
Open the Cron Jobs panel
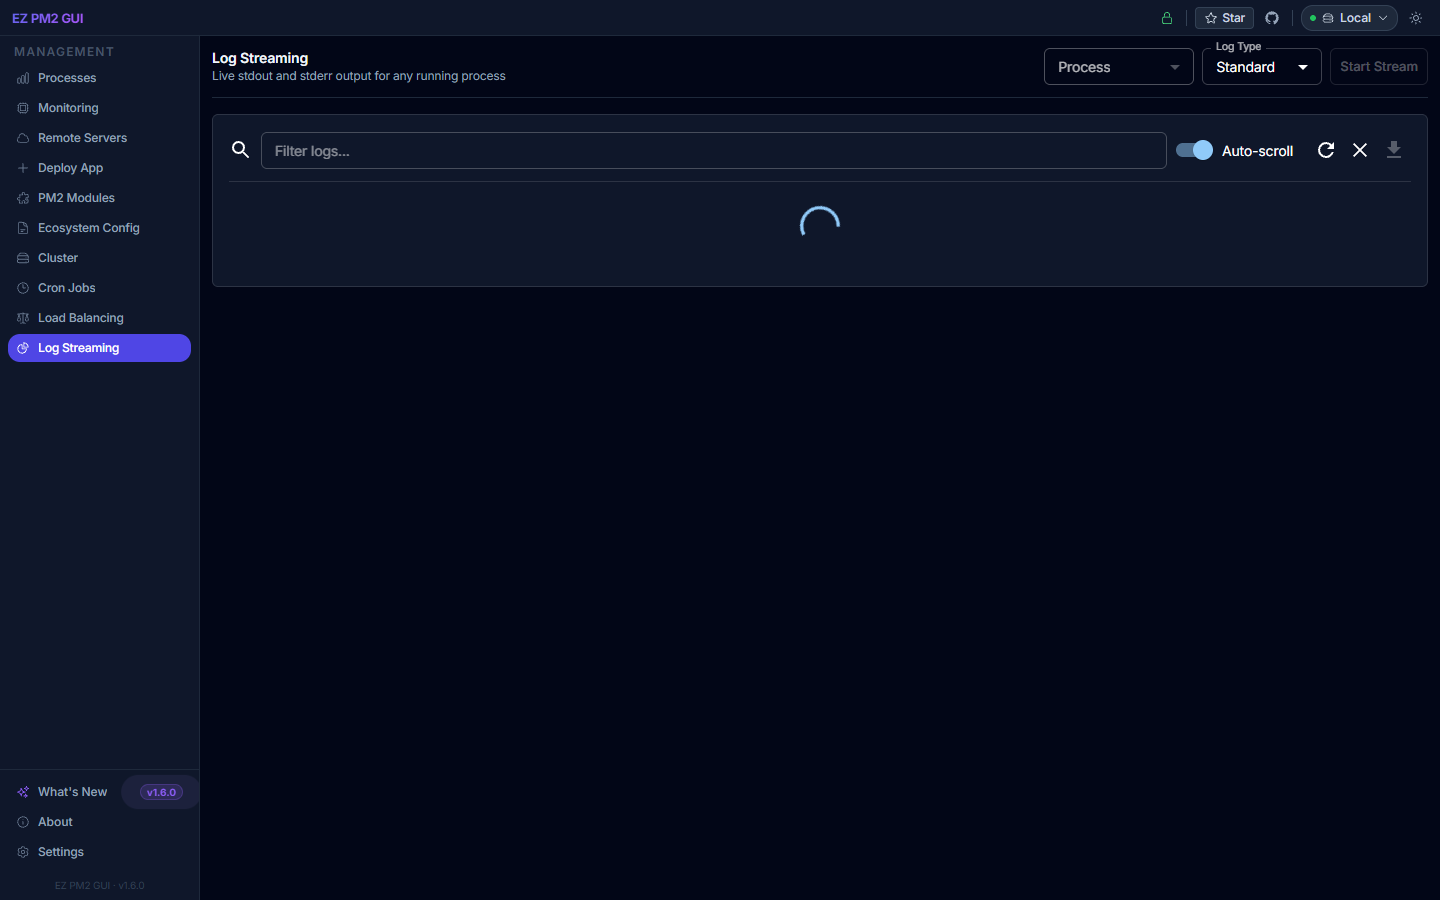pyautogui.click(x=67, y=287)
